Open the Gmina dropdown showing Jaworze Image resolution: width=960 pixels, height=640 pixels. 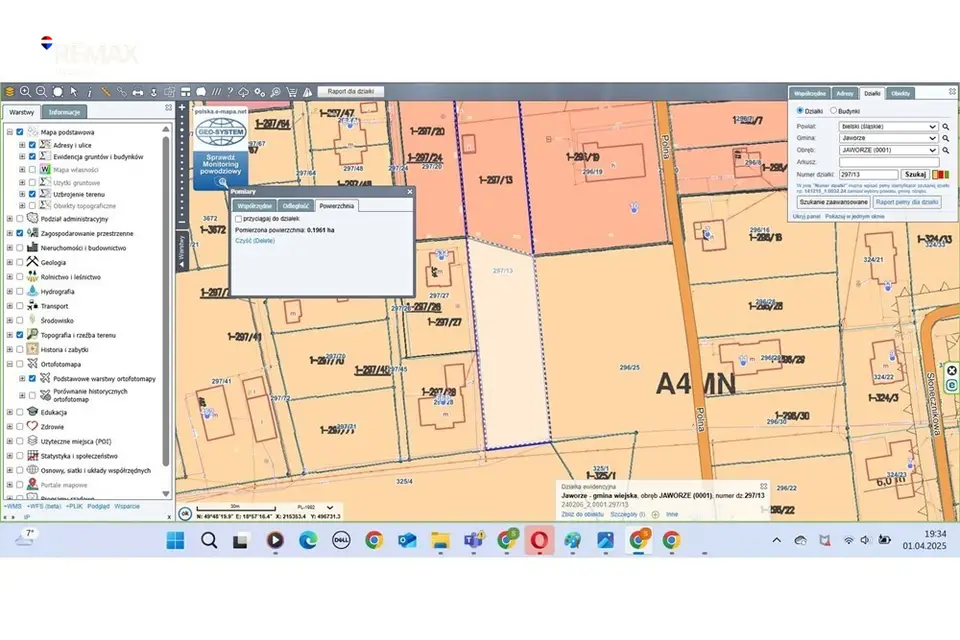pos(888,138)
